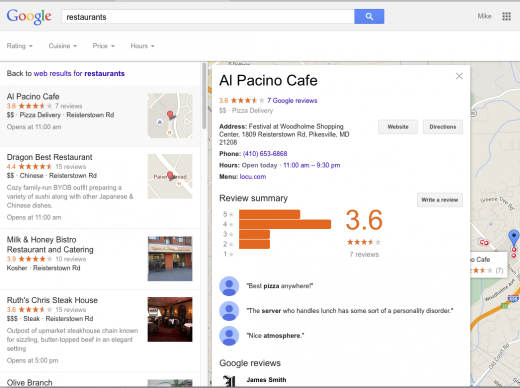Expand the Rating filter dropdown
520x388 pixels.
[20, 46]
